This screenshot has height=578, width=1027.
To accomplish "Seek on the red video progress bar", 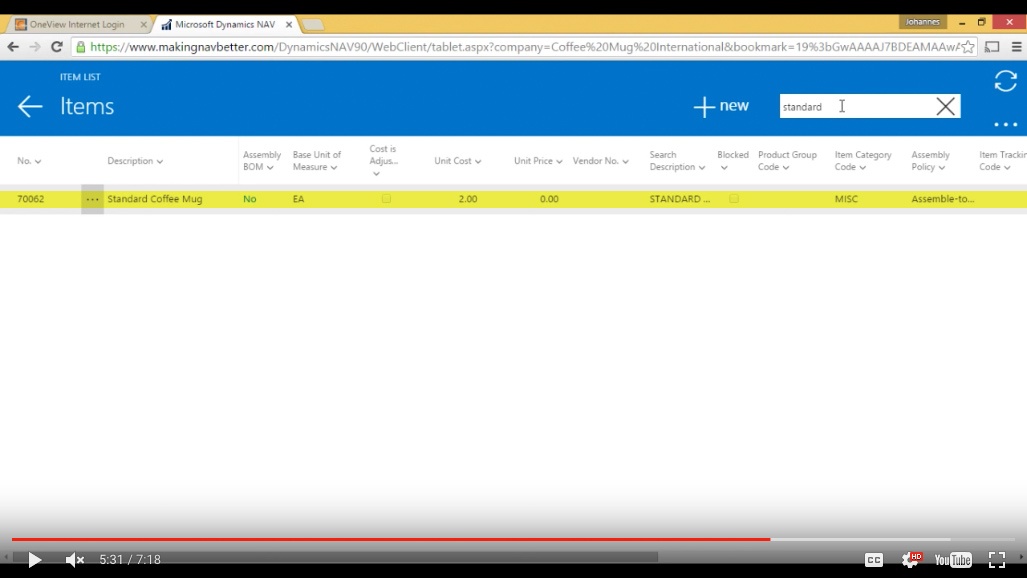I will (391, 539).
